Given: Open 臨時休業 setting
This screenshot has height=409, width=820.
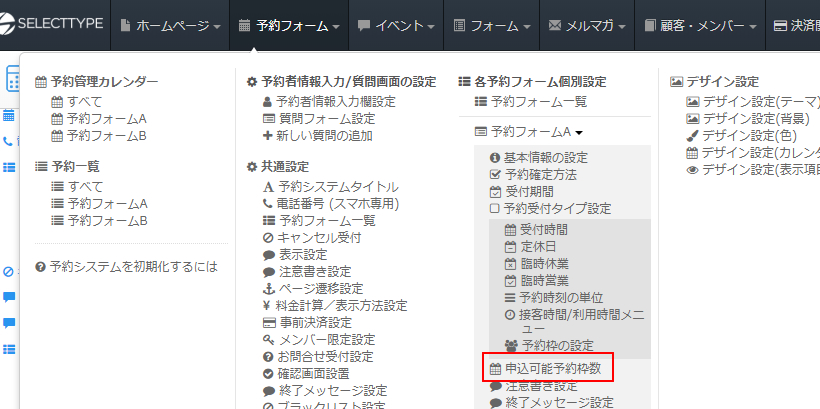Looking at the screenshot, I should pyautogui.click(x=537, y=263).
